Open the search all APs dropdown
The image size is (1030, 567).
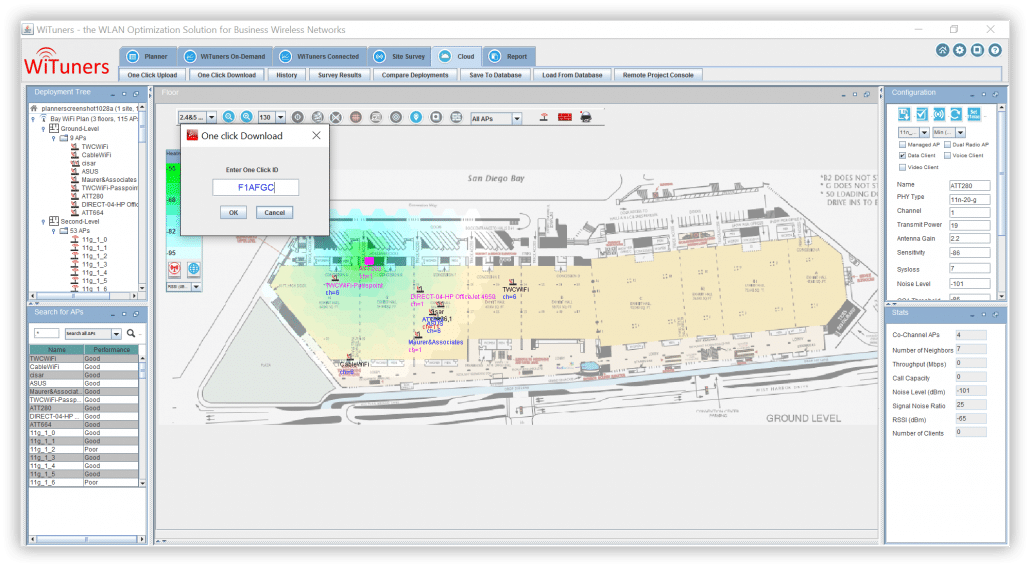tap(116, 334)
